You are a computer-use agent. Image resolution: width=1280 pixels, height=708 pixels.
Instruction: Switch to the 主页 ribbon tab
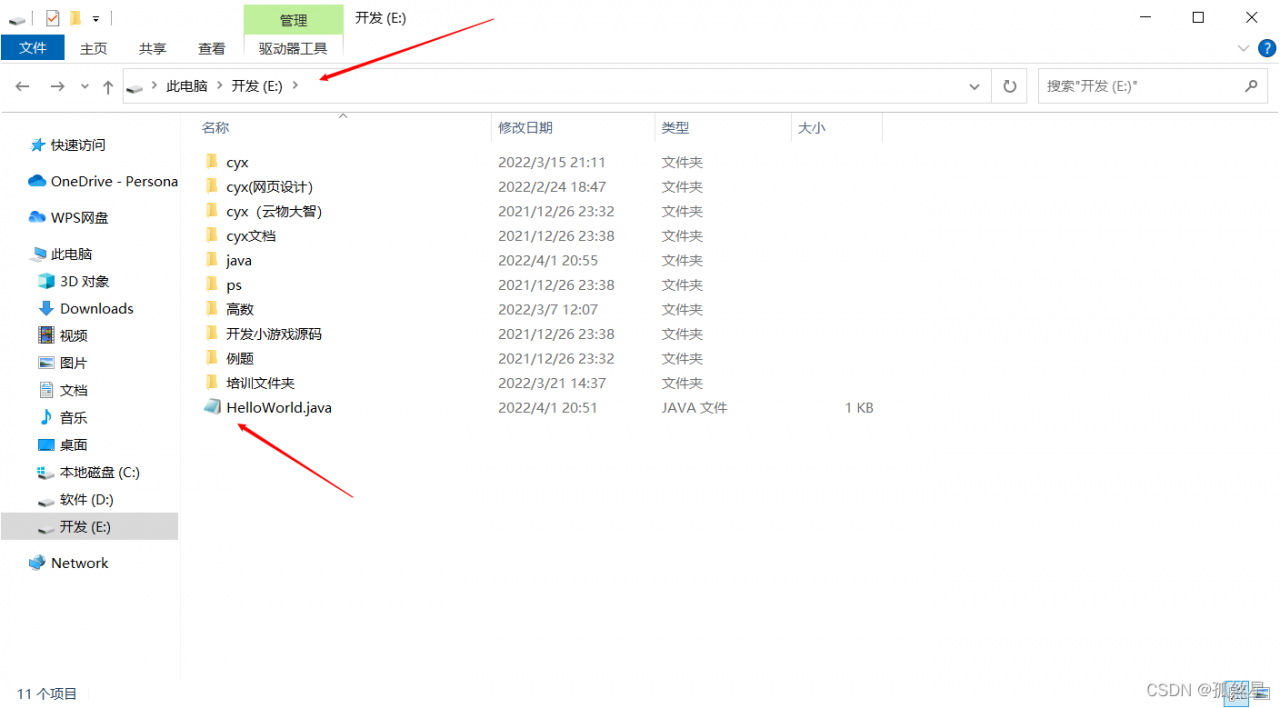tap(93, 48)
